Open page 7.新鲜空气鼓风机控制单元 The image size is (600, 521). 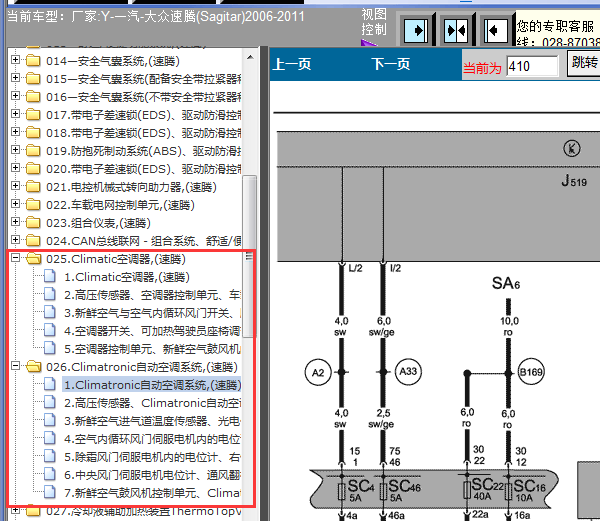pyautogui.click(x=152, y=493)
